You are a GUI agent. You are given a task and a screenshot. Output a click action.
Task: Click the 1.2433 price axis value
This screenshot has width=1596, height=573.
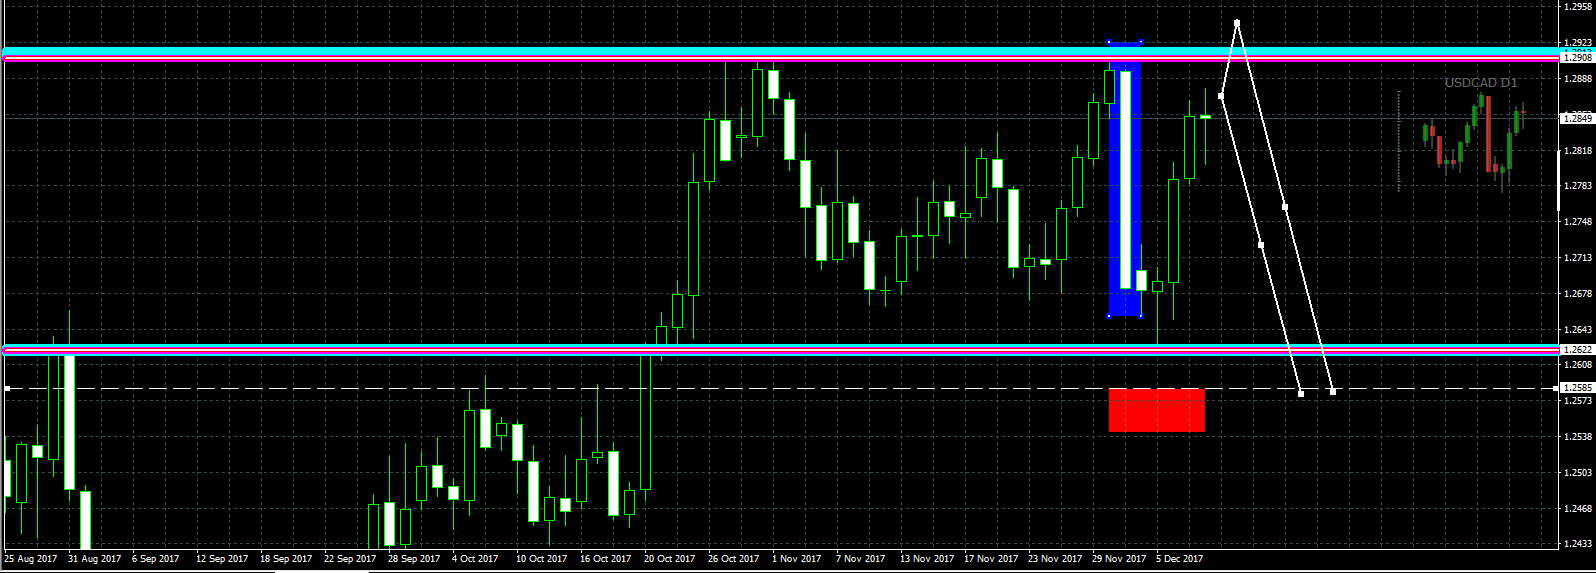1578,544
